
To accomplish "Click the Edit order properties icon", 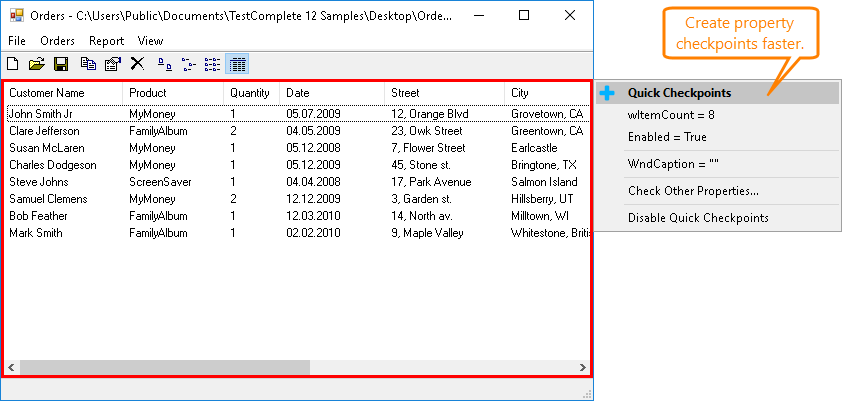I will 113,64.
